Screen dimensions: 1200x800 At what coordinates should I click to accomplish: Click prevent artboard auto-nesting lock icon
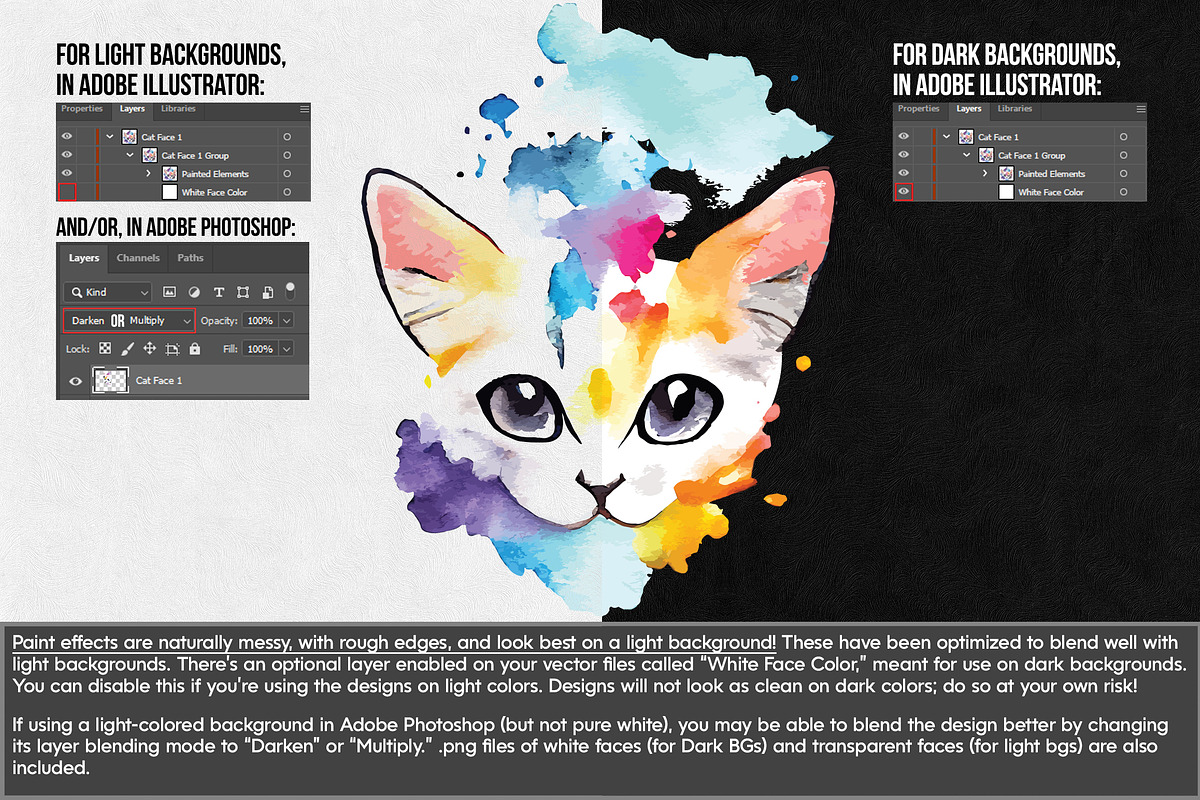click(172, 349)
